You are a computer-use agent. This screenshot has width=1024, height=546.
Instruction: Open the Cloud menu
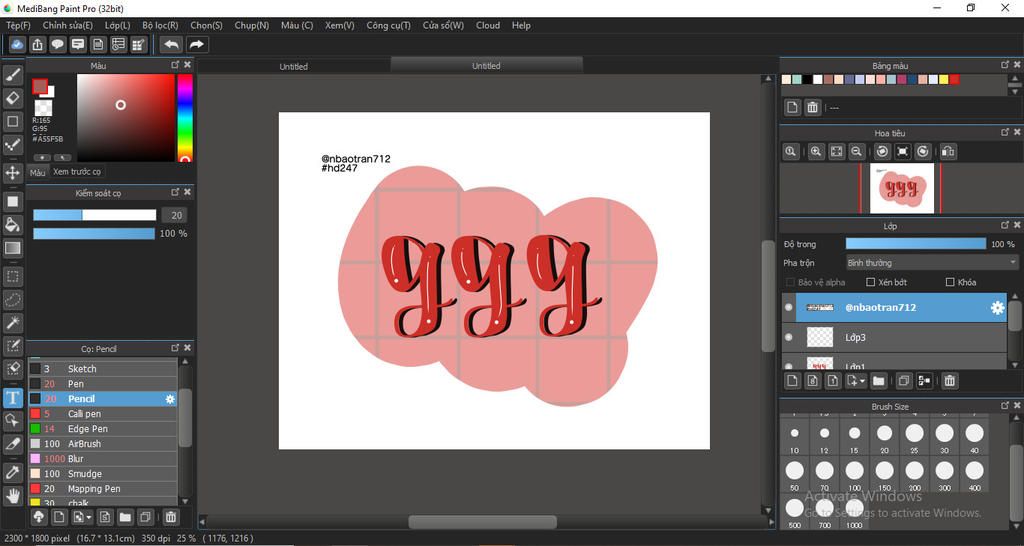coord(488,25)
